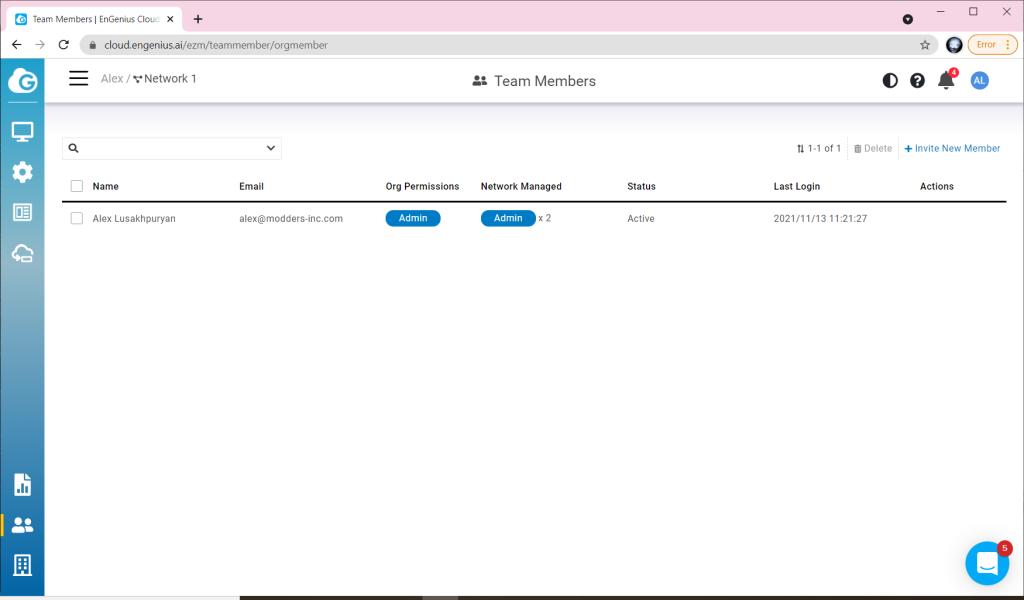Screen dimensions: 1024x600
Task: Focus the member search input field
Action: (x=172, y=148)
